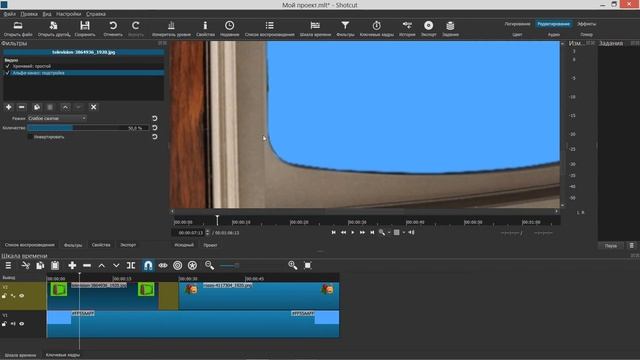640x360 pixels.
Task: Switch to the Export tab below the filters panel
Action: point(128,245)
